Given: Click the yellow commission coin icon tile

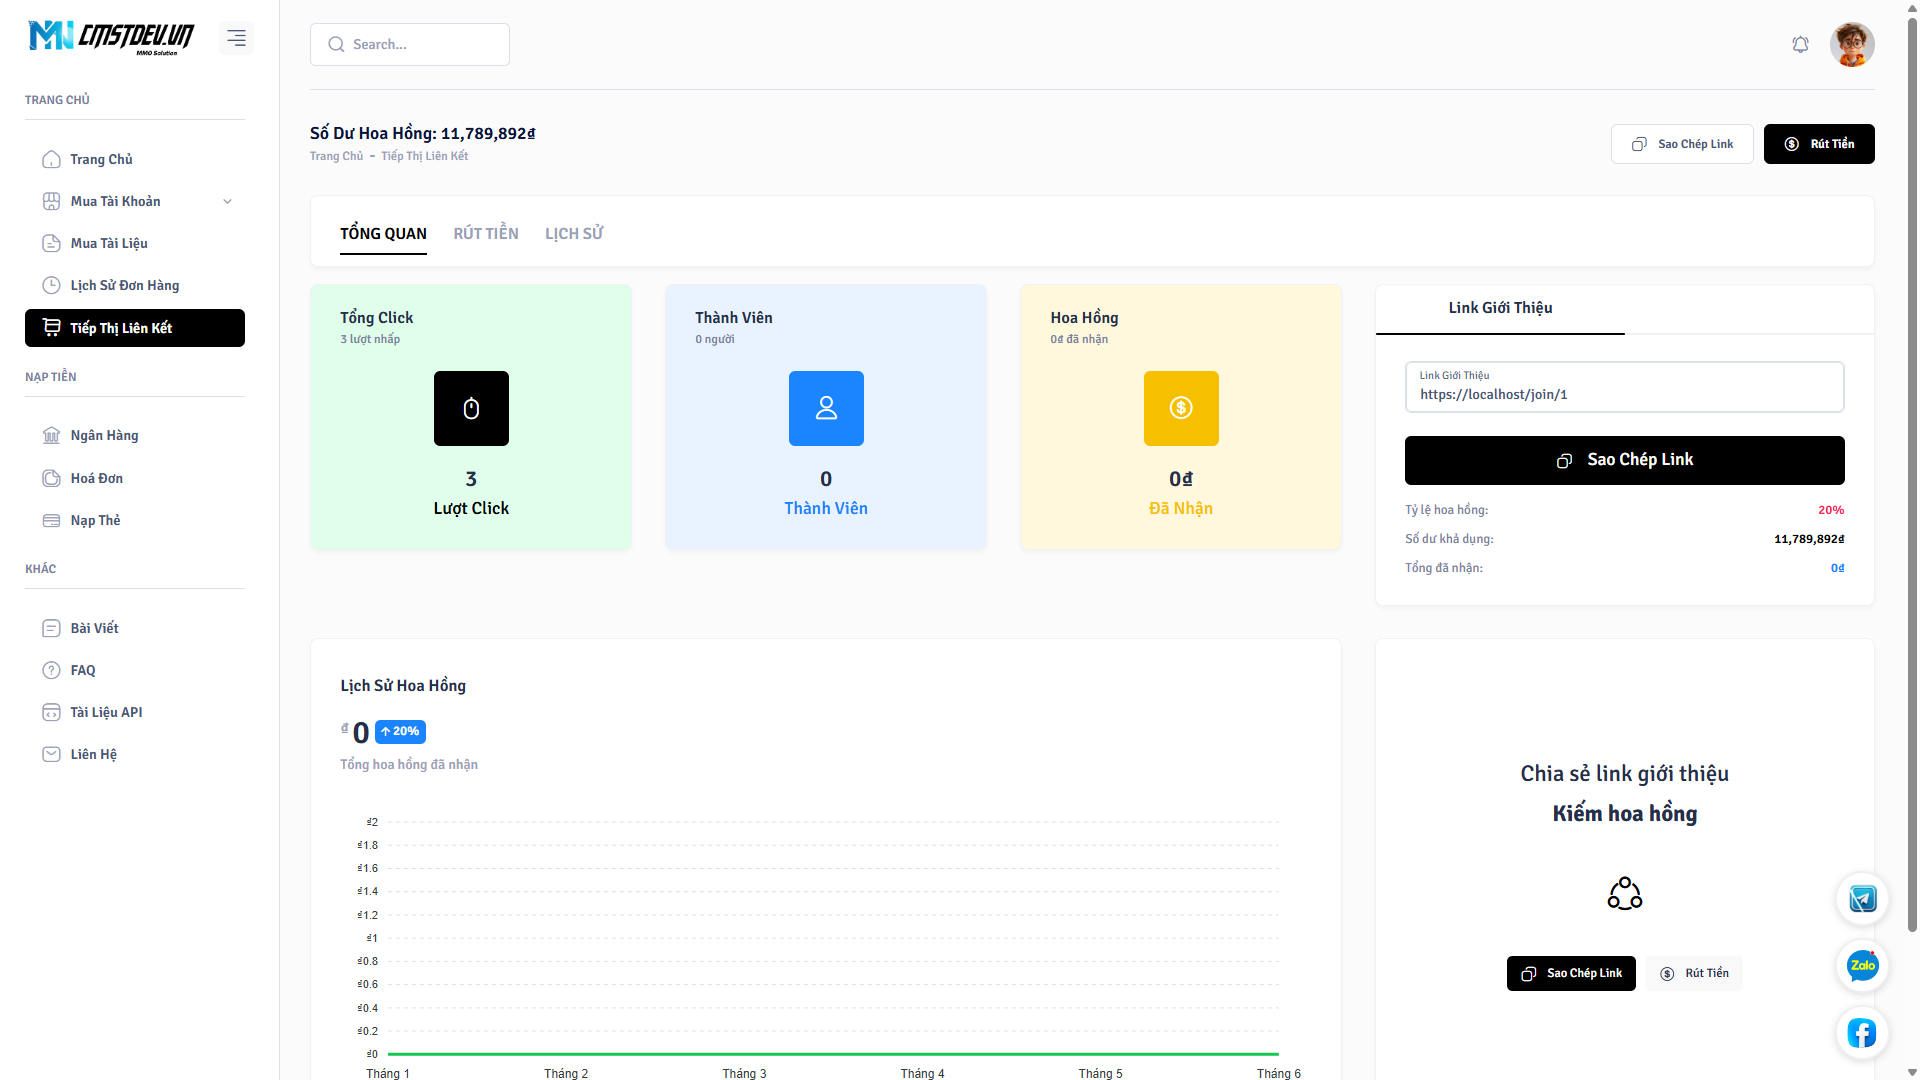Looking at the screenshot, I should click(1181, 408).
